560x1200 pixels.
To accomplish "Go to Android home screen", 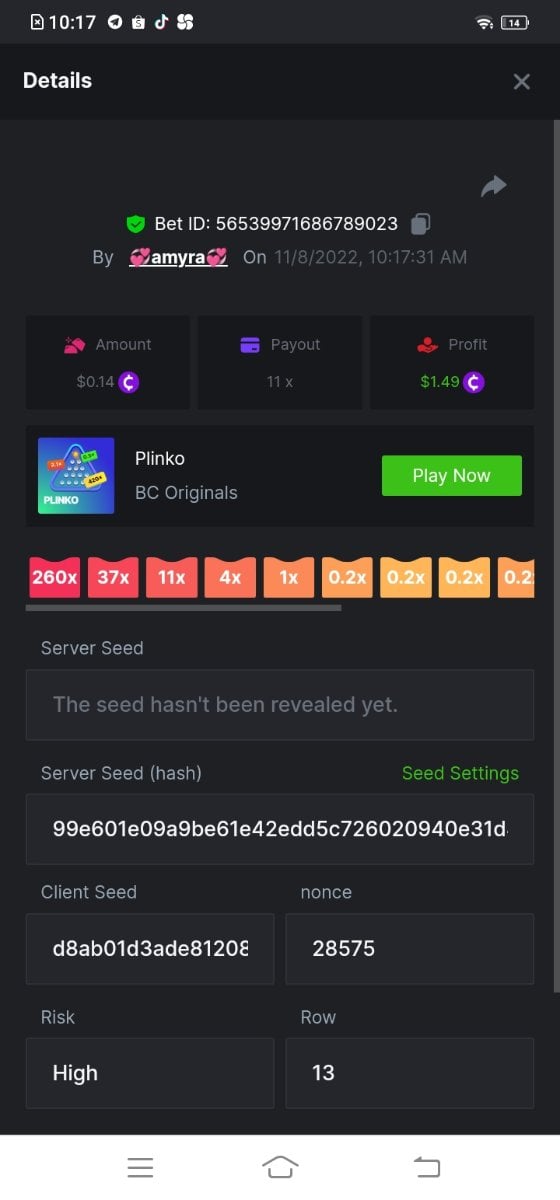I will (280, 1167).
